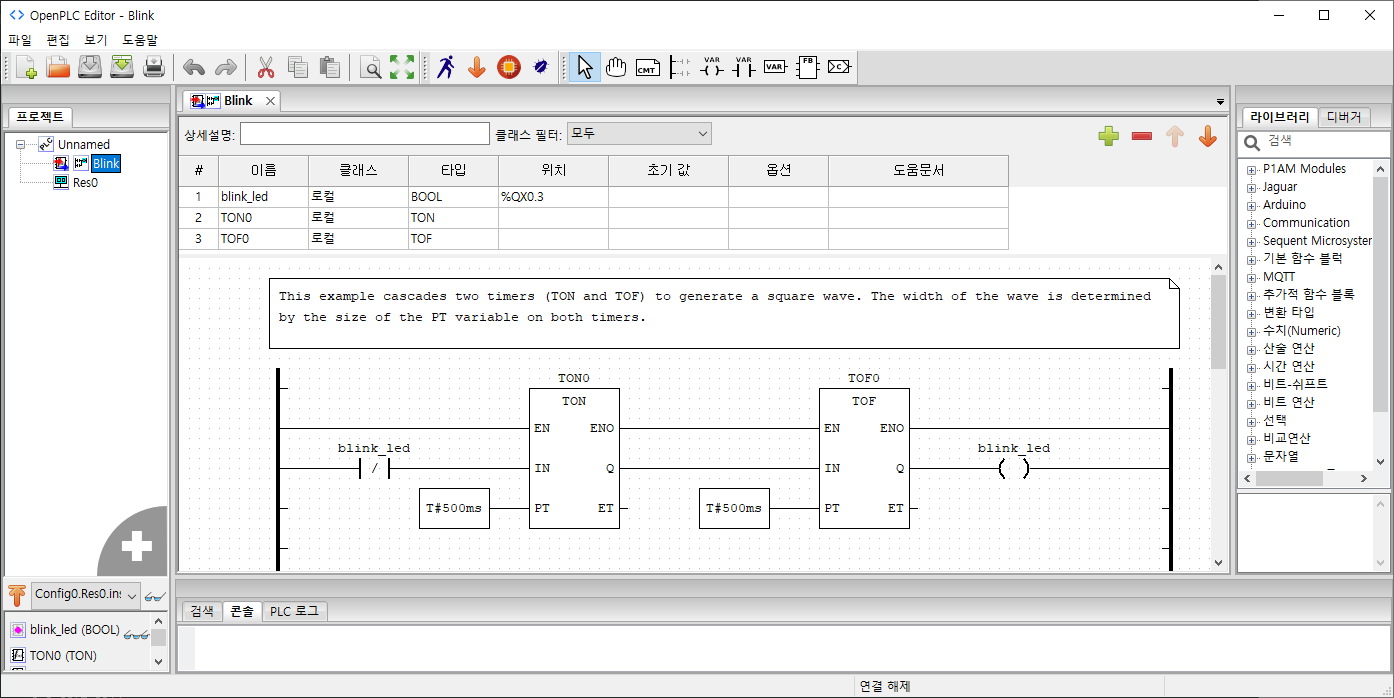Open the Config0.Res0 instance dropdown
The width and height of the screenshot is (1394, 698).
[x=86, y=594]
